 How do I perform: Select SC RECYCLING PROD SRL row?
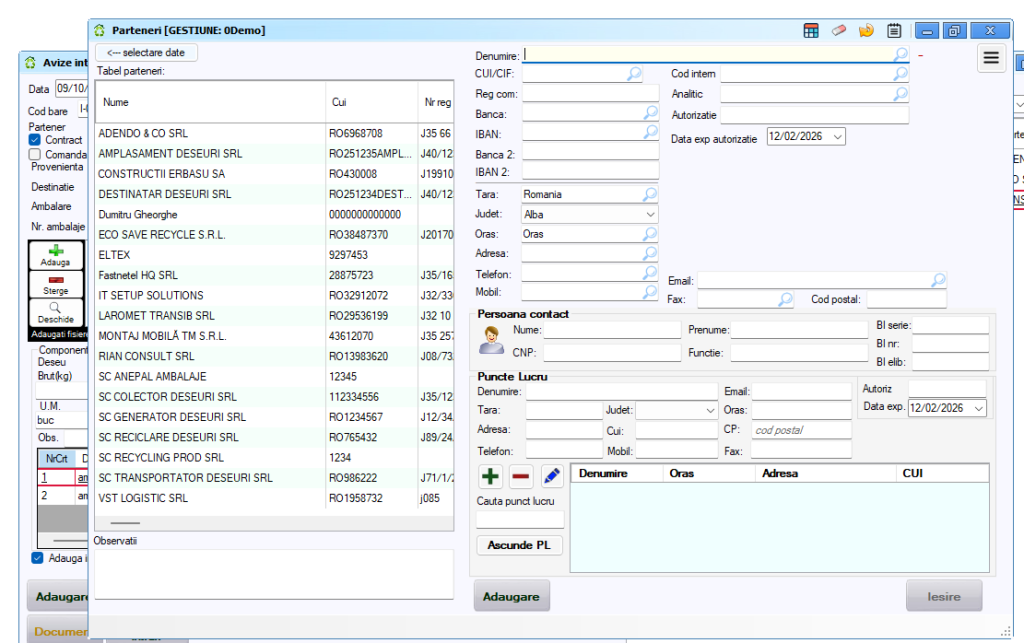[274, 457]
